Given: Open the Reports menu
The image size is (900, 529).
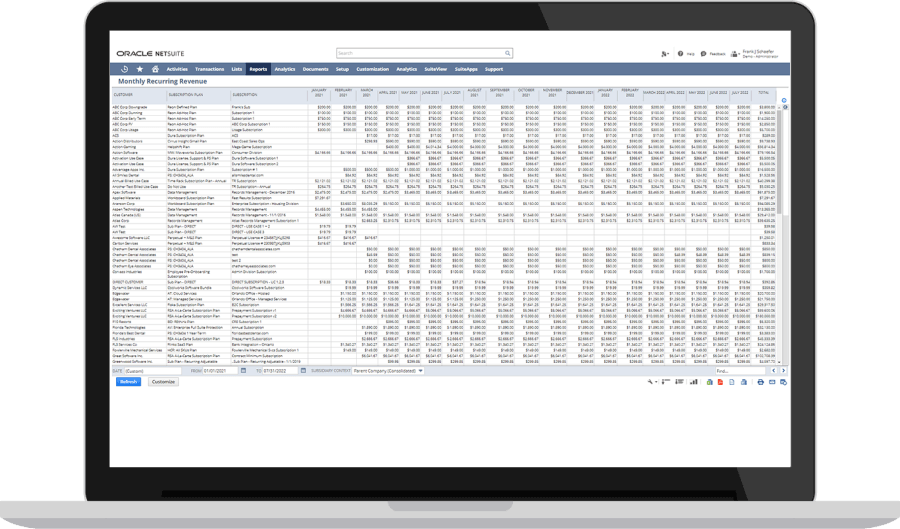Looking at the screenshot, I should tap(258, 69).
